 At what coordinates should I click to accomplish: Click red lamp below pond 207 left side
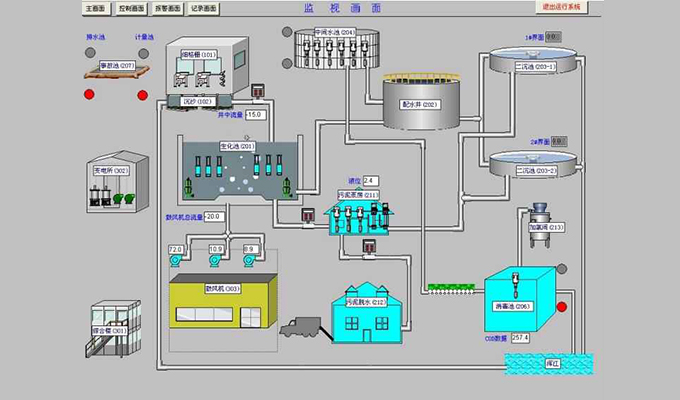pos(89,94)
